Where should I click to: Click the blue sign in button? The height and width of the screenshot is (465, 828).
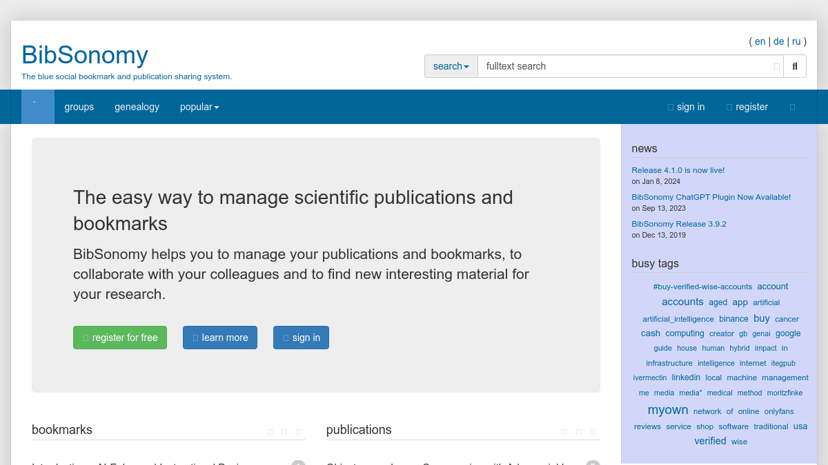pos(301,337)
